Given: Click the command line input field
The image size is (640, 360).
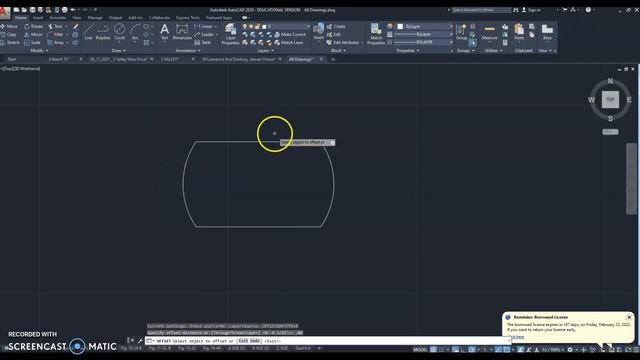Looking at the screenshot, I should click(x=328, y=341).
